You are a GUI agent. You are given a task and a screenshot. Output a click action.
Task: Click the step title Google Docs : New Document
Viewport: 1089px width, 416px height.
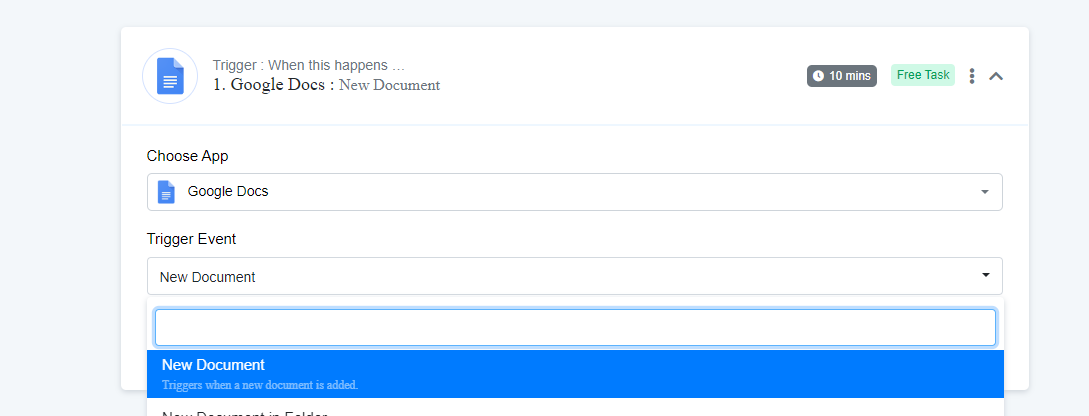tap(327, 85)
